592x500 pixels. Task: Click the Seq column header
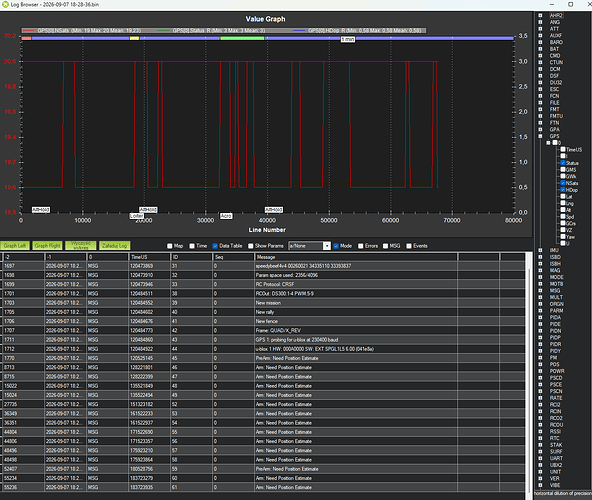tap(234, 257)
